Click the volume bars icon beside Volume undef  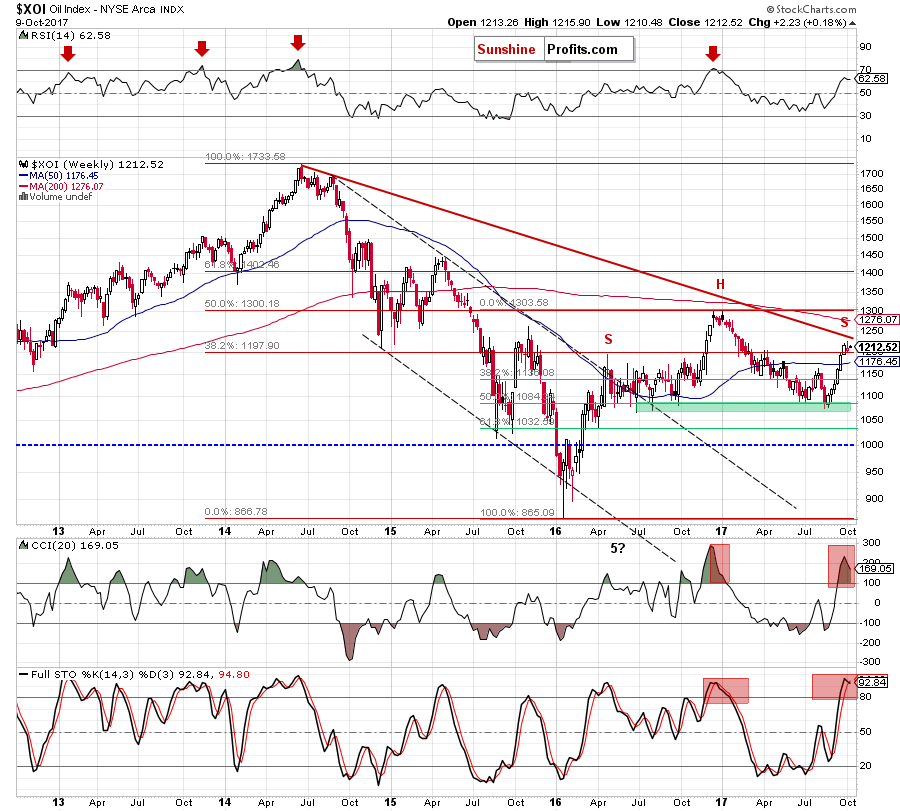[x=24, y=196]
